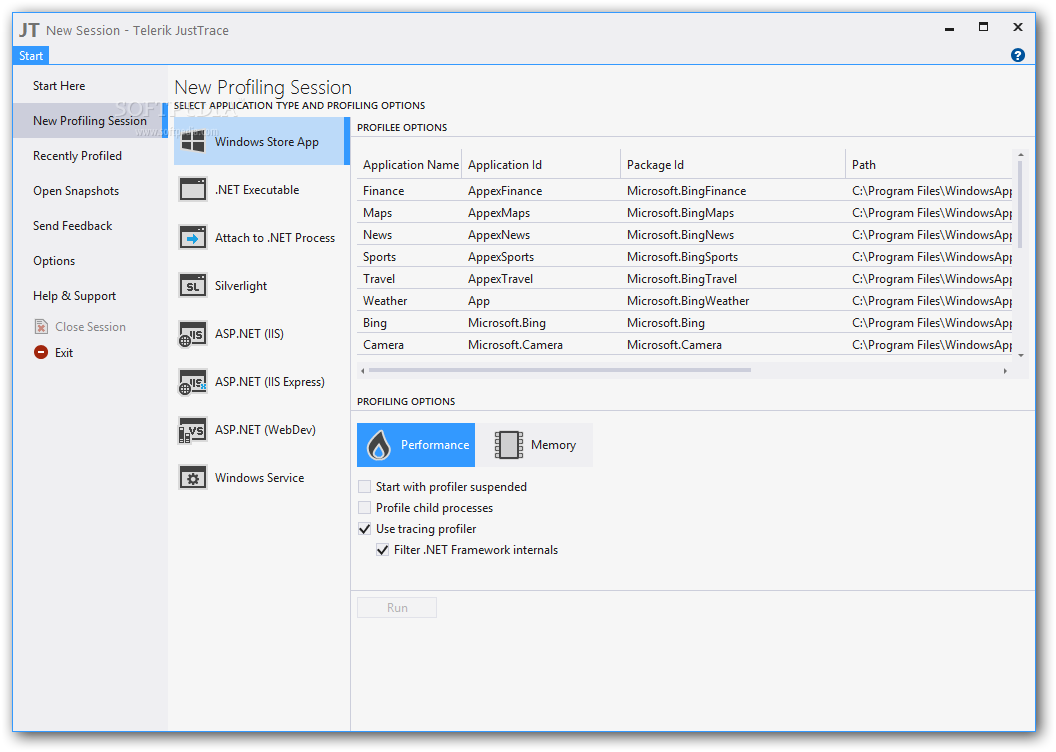Sort by Path column header
1056x752 pixels.
(x=929, y=165)
